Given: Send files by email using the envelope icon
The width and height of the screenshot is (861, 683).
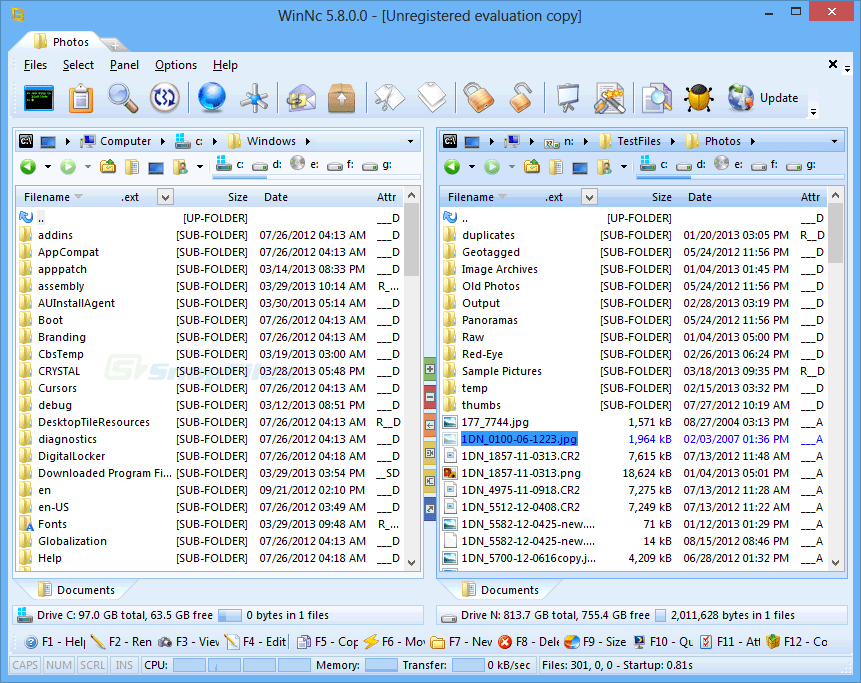Looking at the screenshot, I should pyautogui.click(x=301, y=98).
